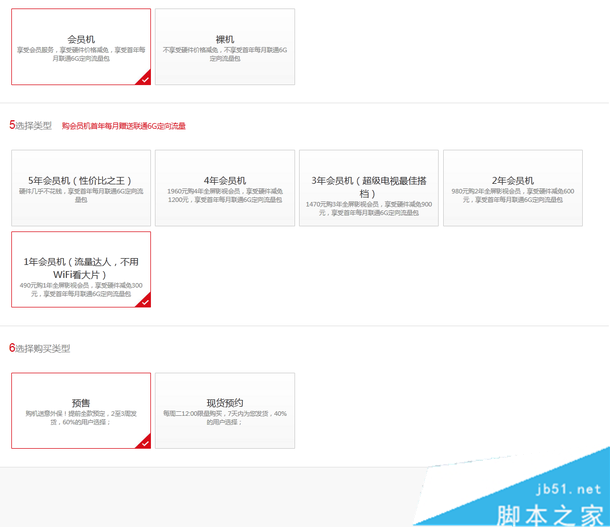The height and width of the screenshot is (527, 610).
Task: Choose the 3年会员机（超级电视最佳搭档）card
Action: click(x=369, y=188)
